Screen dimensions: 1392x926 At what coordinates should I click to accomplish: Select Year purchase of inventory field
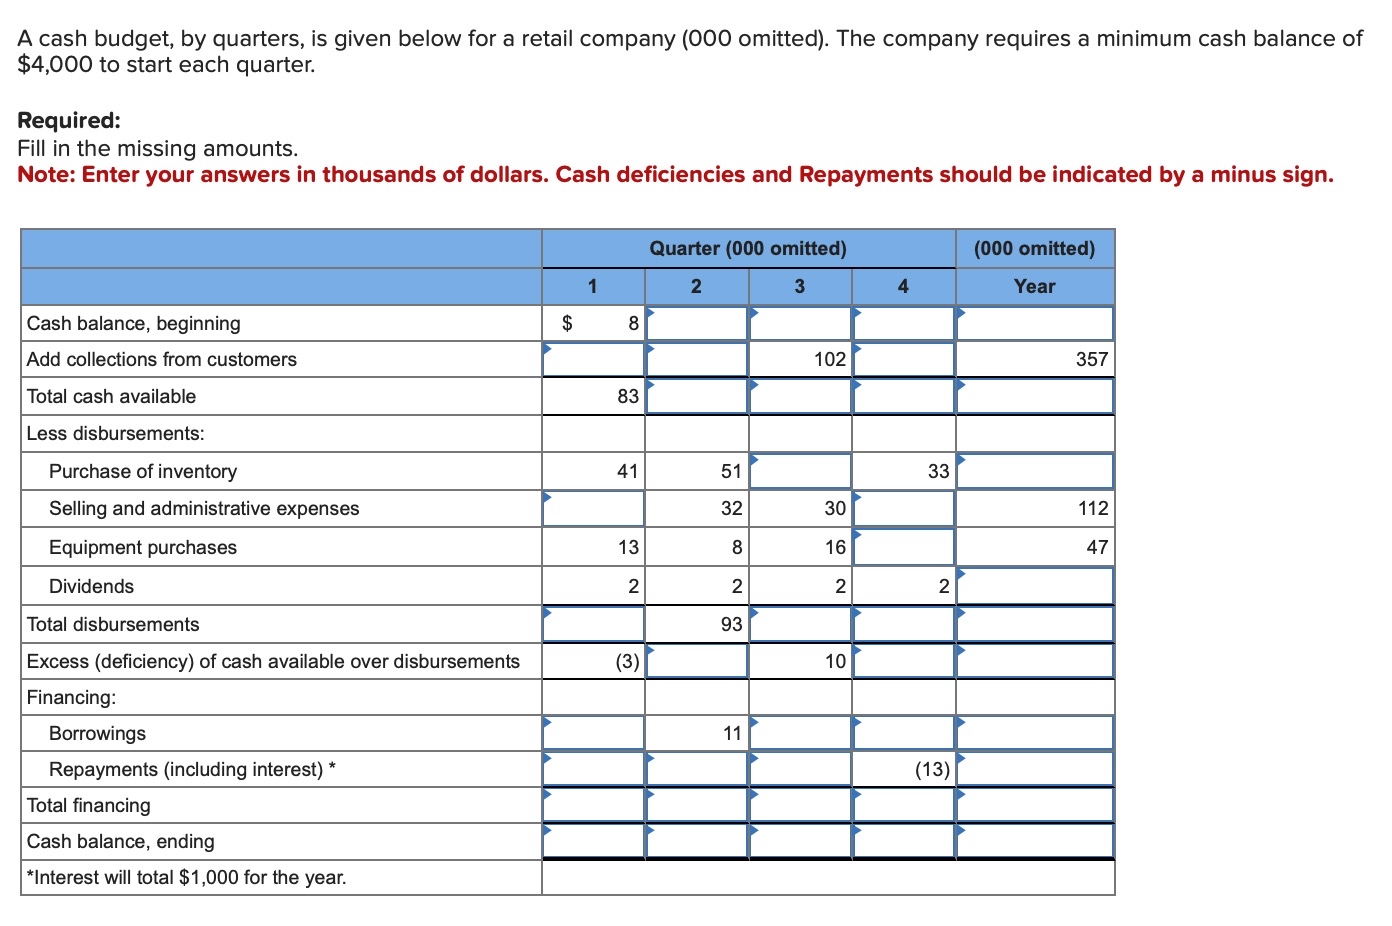tap(1035, 471)
